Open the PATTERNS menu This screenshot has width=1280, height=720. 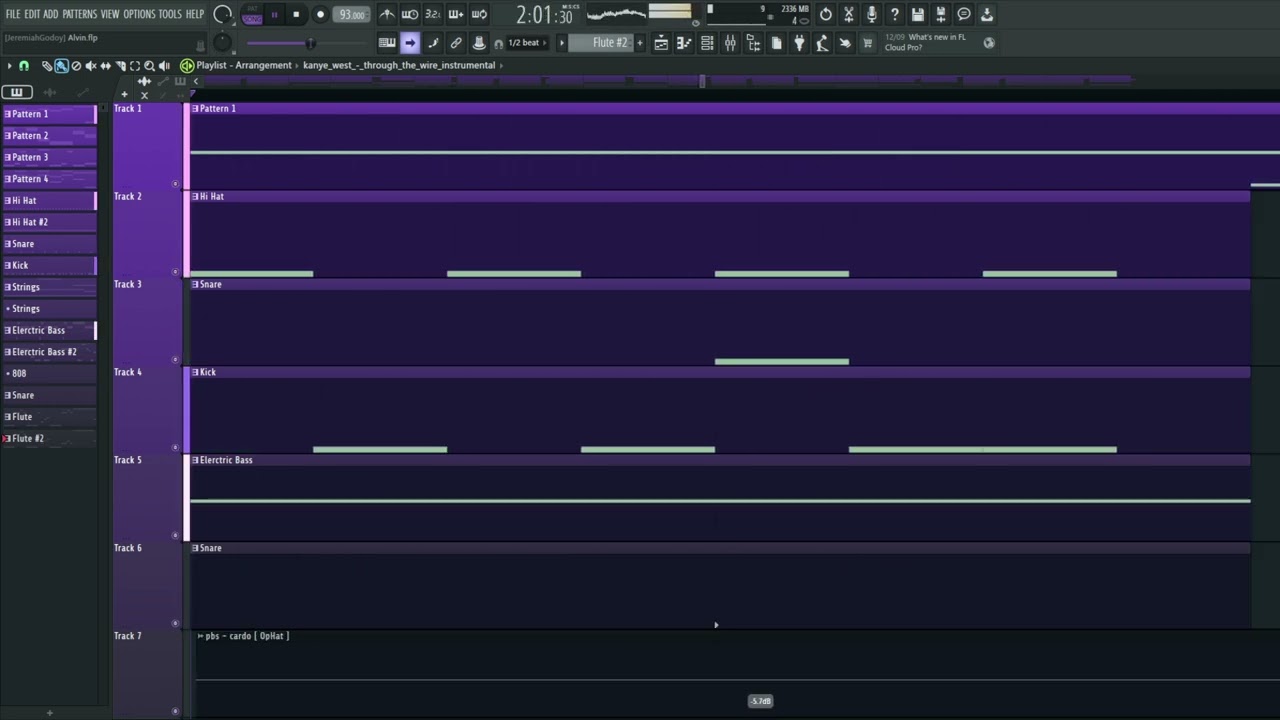[80, 14]
